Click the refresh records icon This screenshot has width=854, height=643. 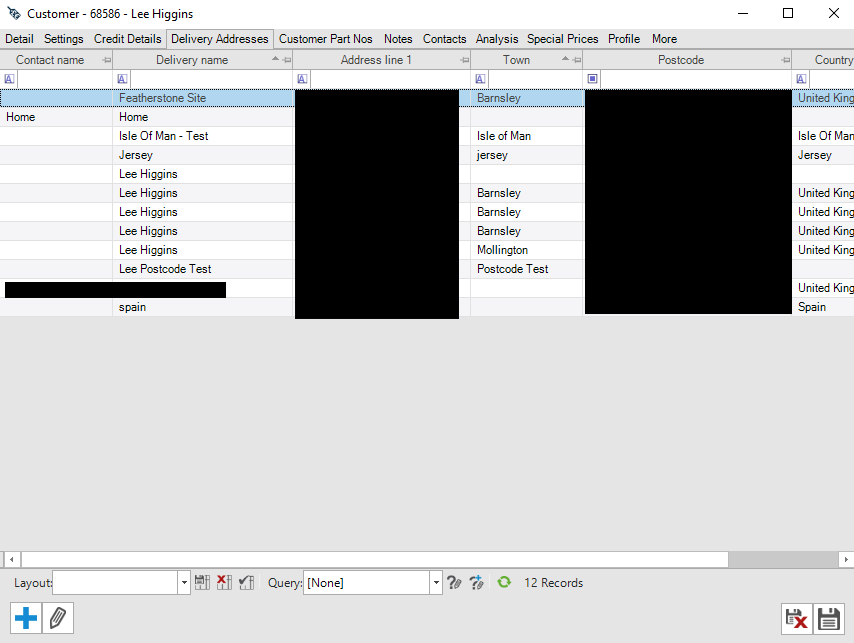coord(504,581)
